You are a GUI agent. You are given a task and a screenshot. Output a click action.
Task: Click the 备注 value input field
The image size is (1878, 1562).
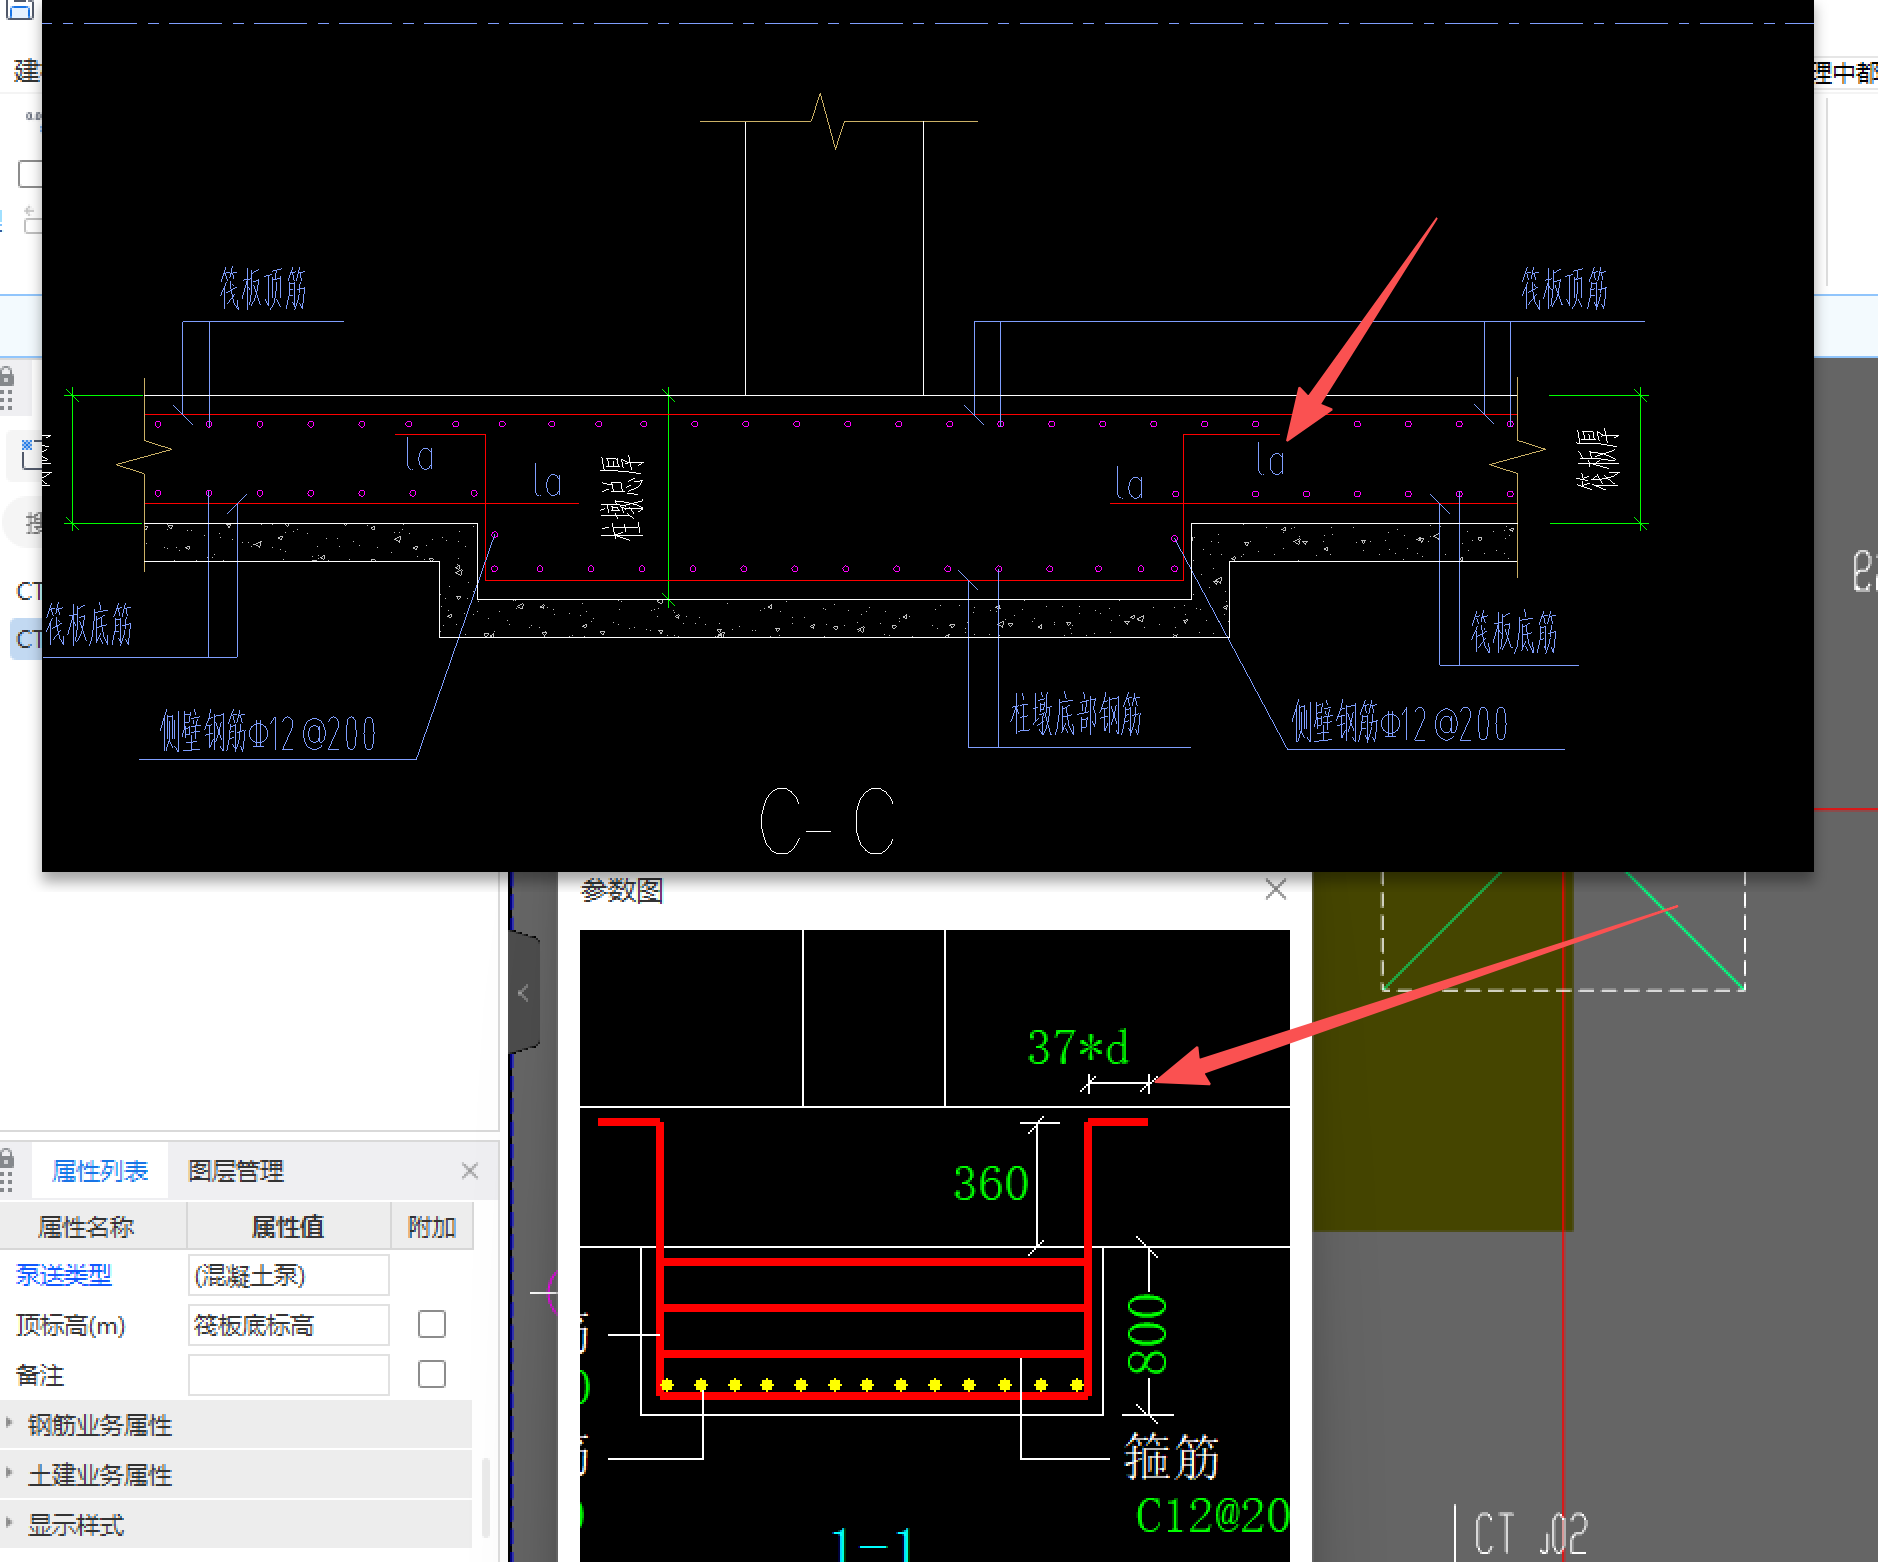[x=289, y=1375]
